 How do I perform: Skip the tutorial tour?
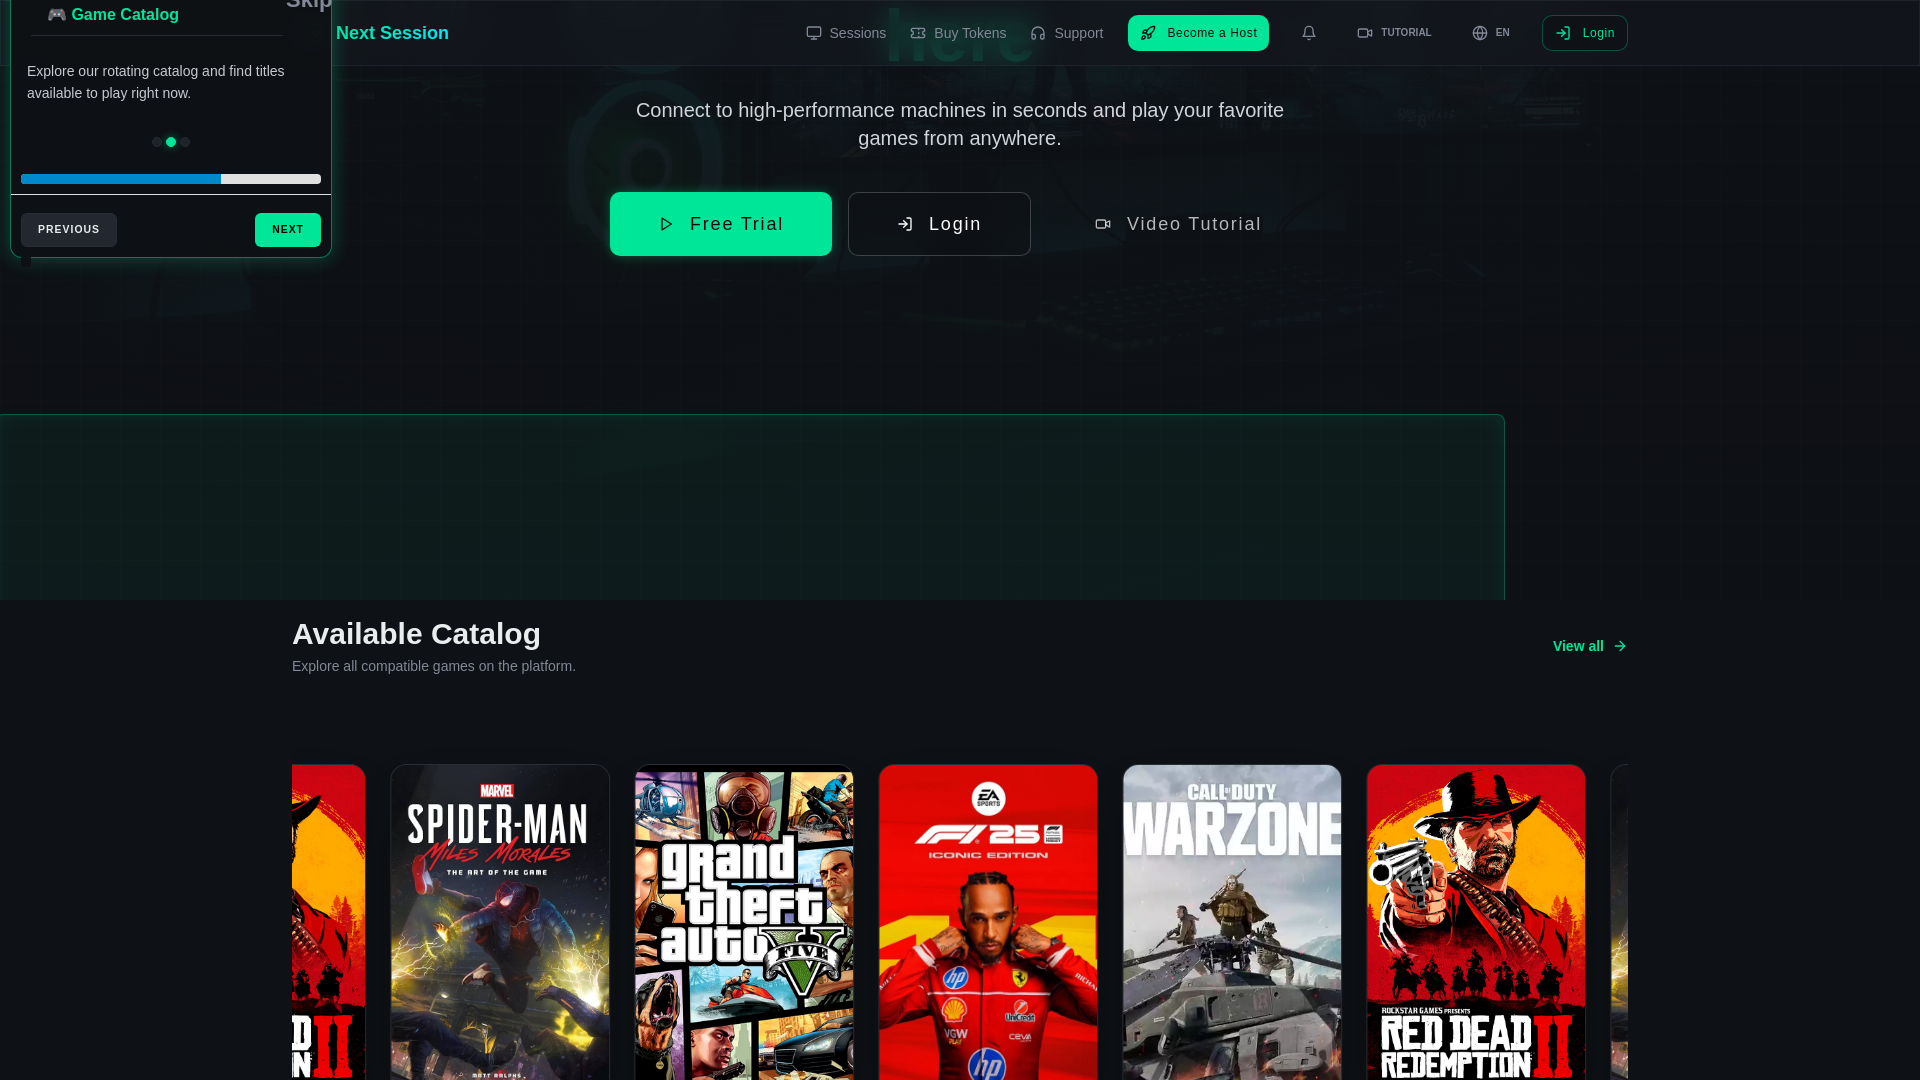tap(308, 5)
